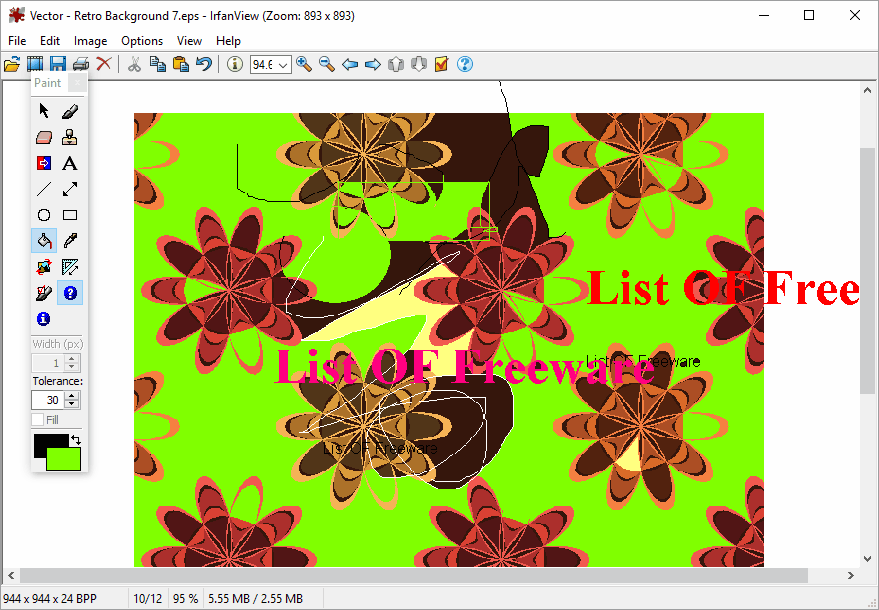Select the Arrow pointer tool
Viewport: 879px width, 610px height.
(44, 110)
